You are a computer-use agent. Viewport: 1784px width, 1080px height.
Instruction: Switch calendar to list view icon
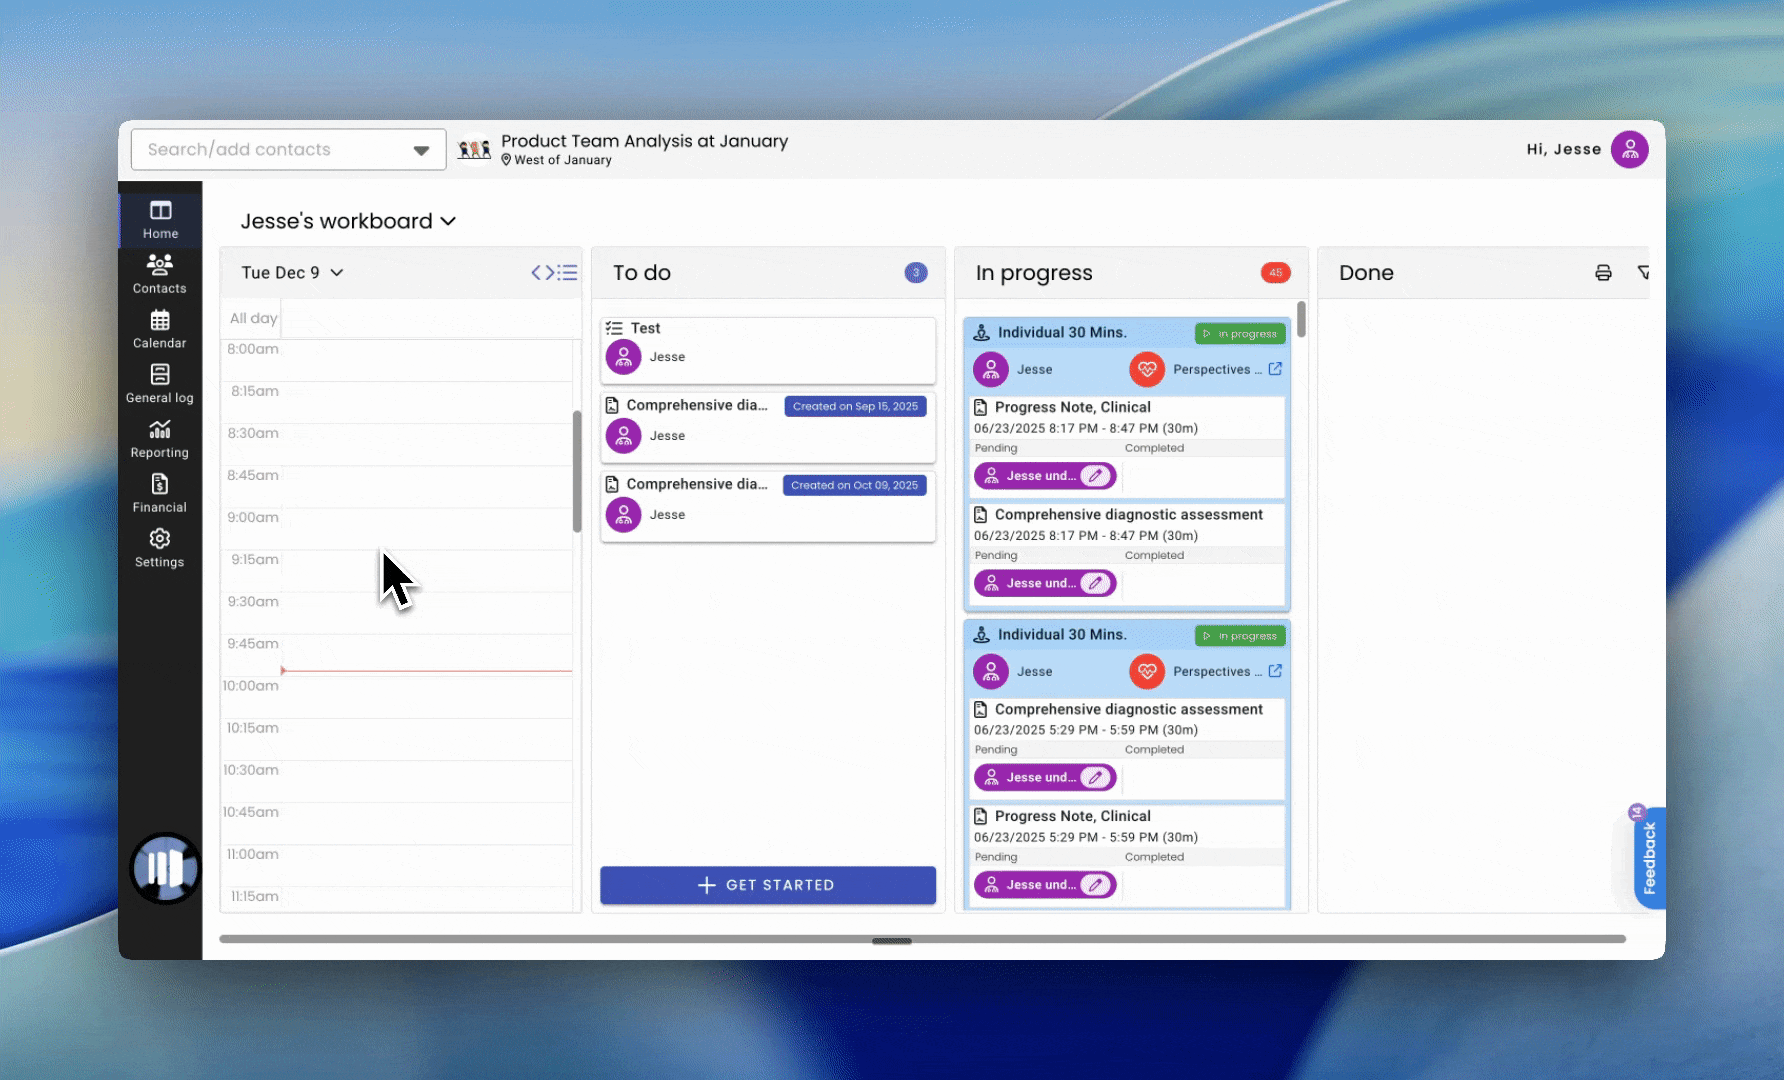569,273
